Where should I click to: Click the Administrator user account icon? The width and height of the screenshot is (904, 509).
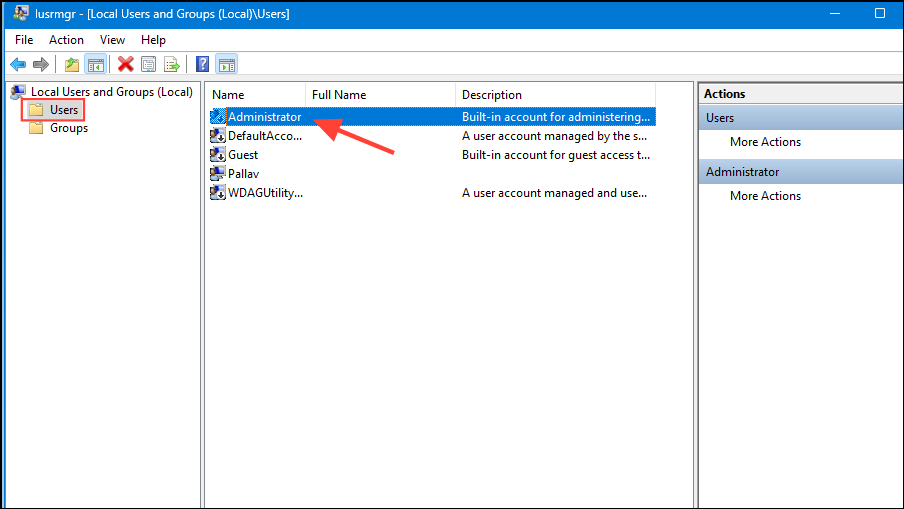217,116
